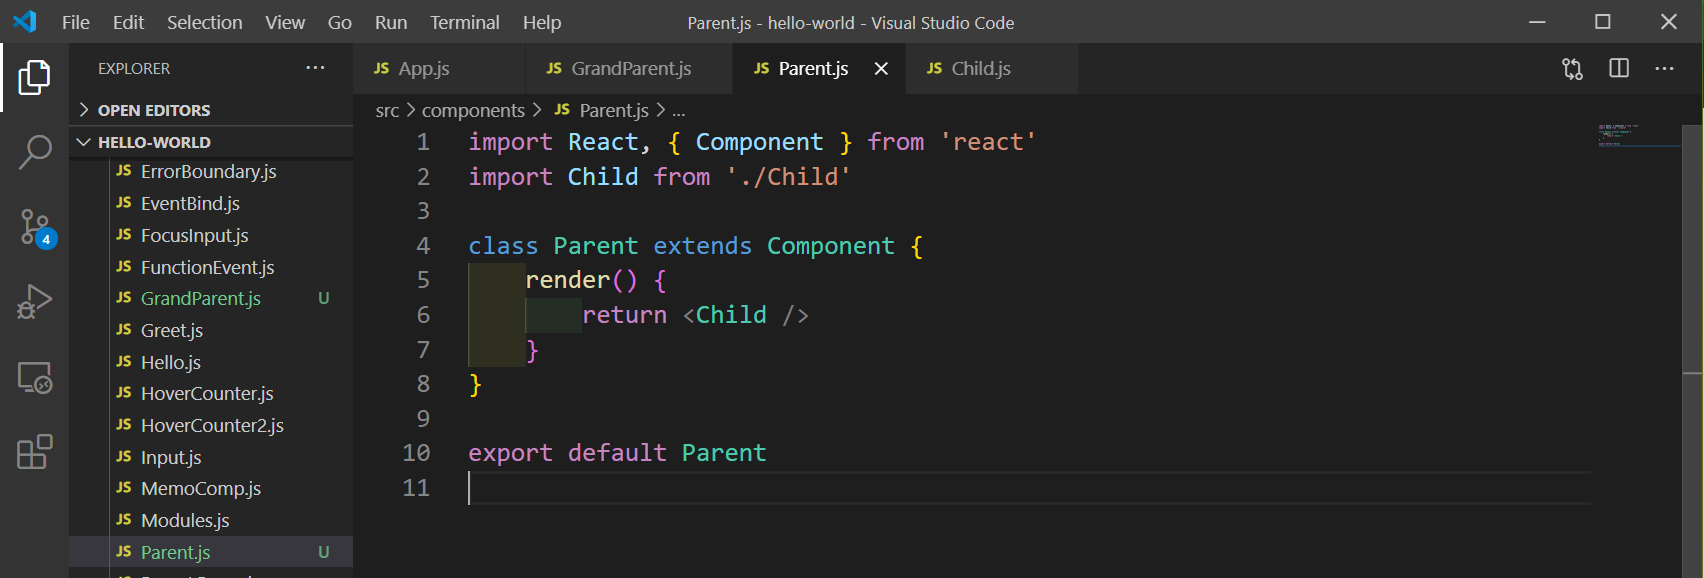The width and height of the screenshot is (1704, 578).
Task: Click the VS Code logo icon
Action: coord(24,21)
